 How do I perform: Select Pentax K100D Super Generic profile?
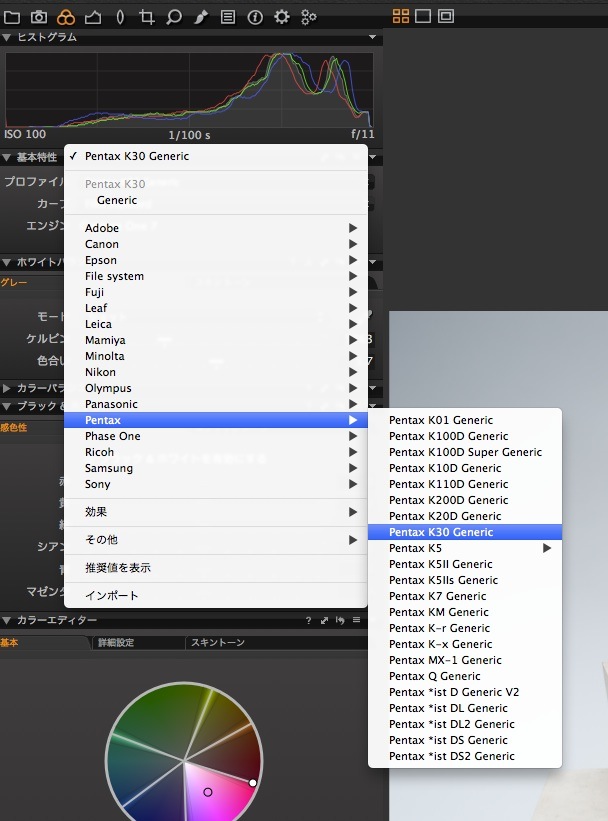click(x=465, y=452)
